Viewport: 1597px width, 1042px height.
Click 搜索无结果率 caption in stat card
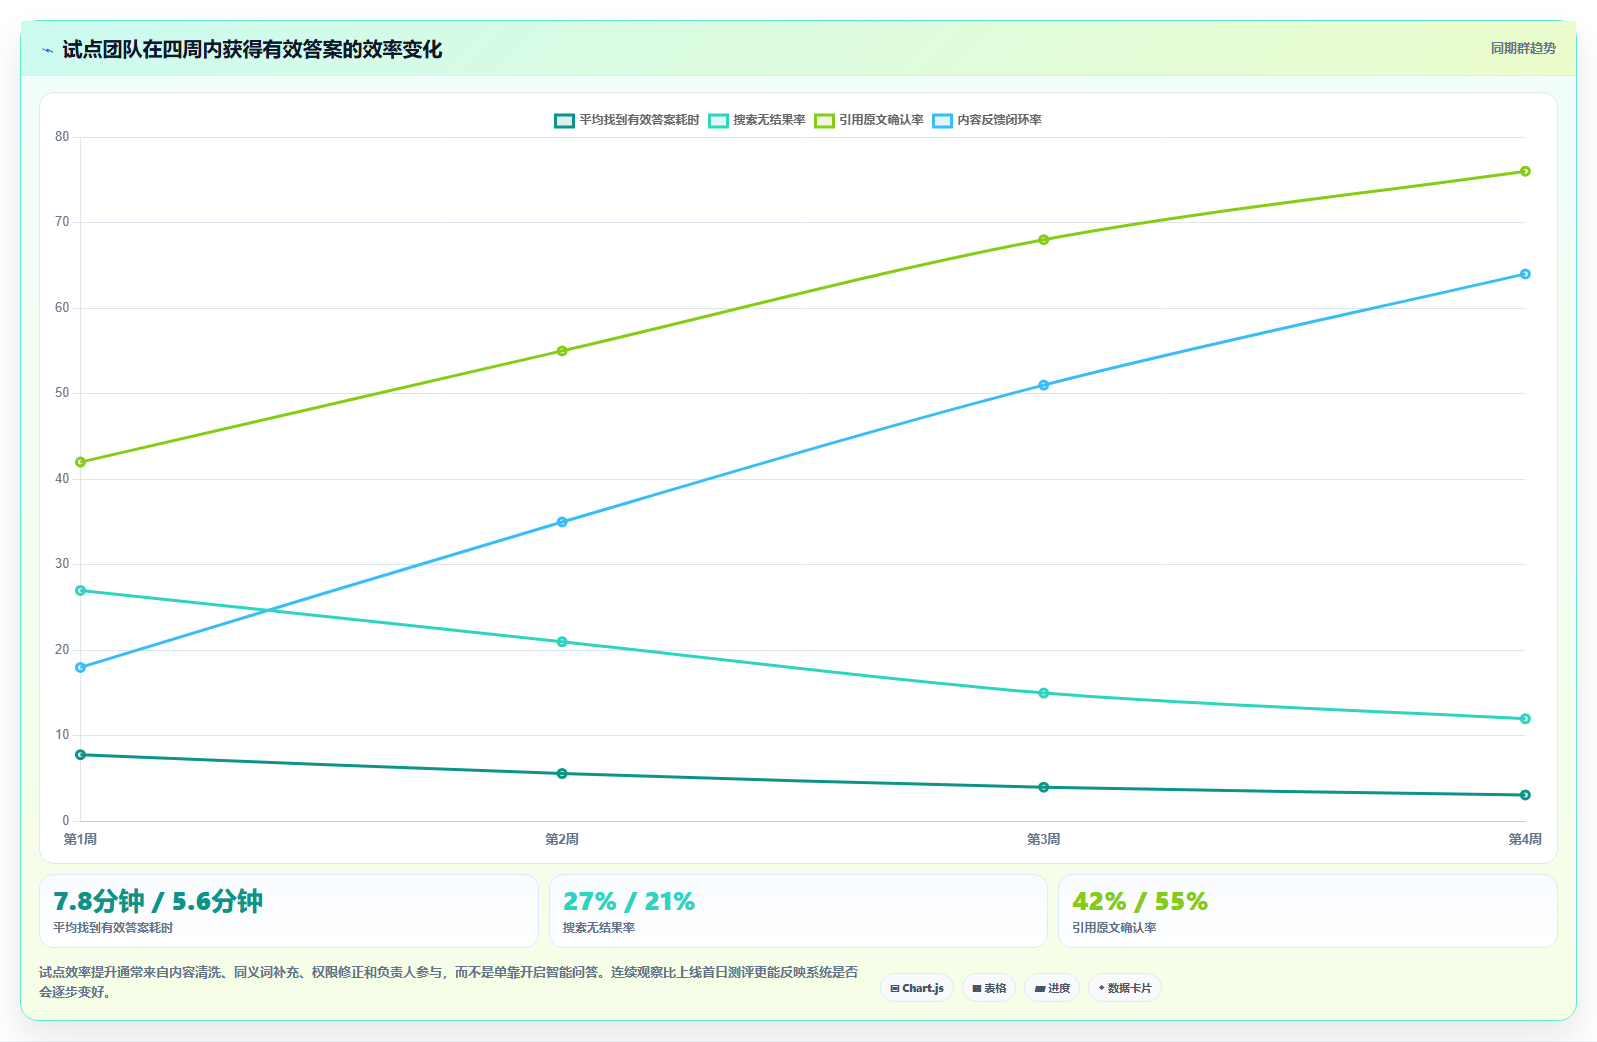click(x=599, y=928)
